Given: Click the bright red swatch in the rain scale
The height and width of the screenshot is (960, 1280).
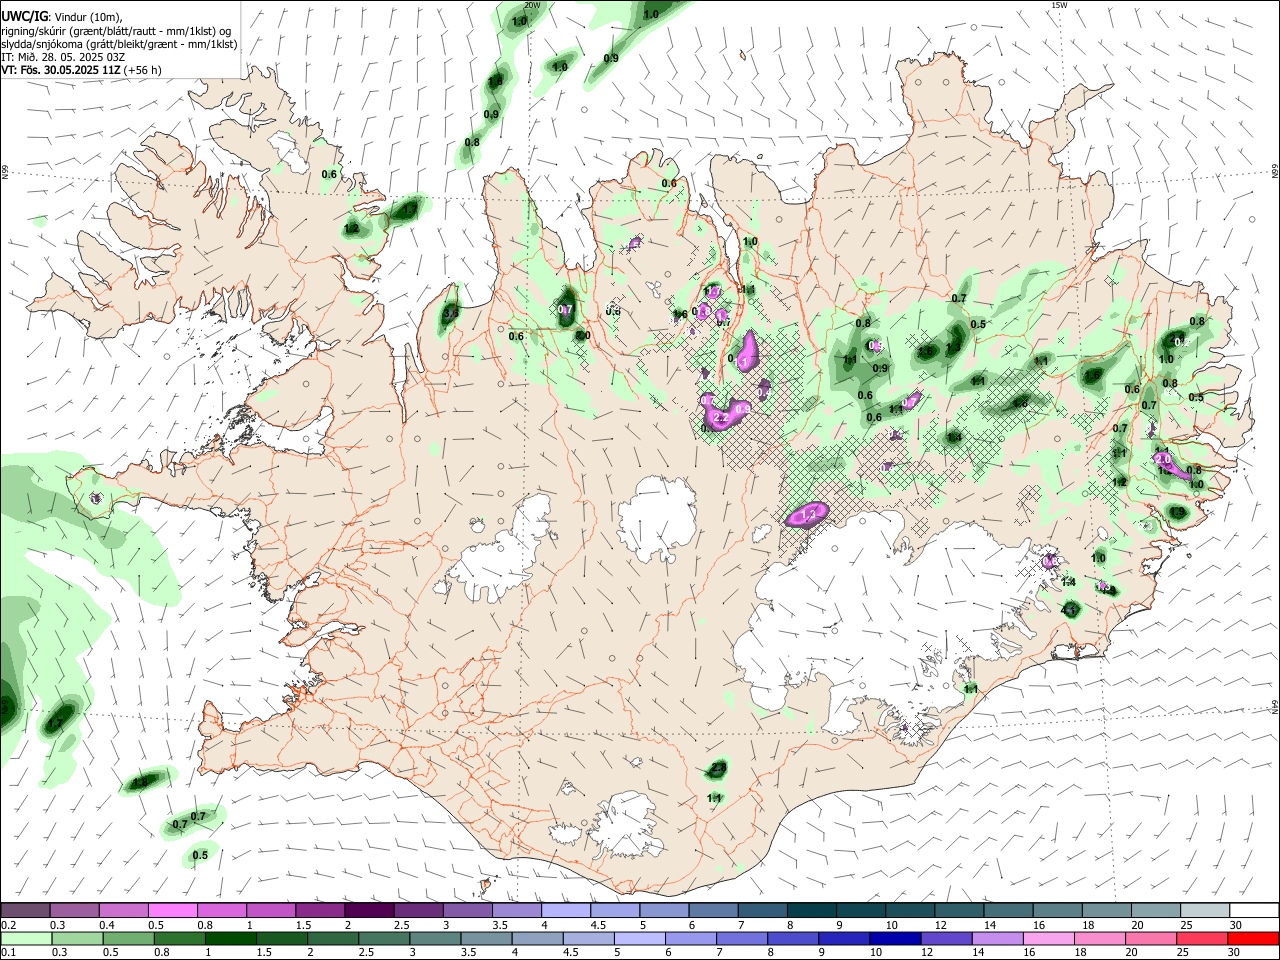Looking at the screenshot, I should [1254, 939].
